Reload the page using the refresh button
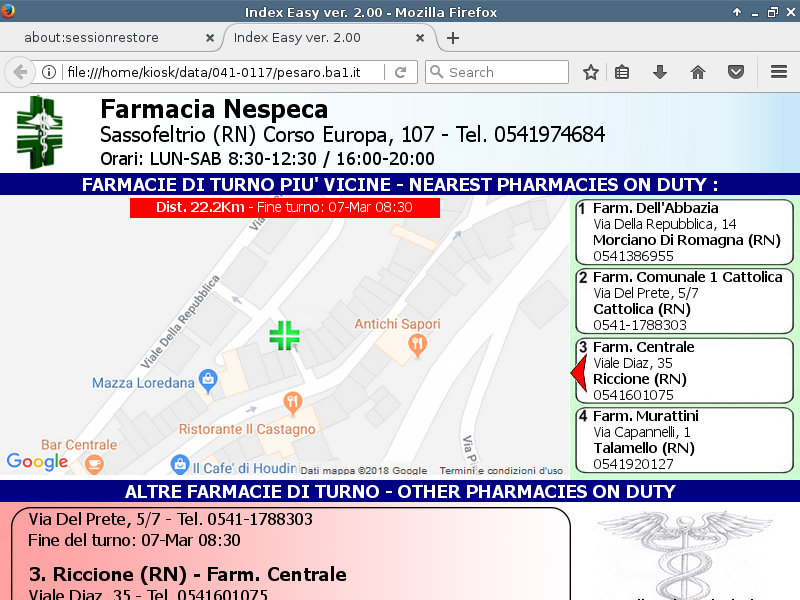Screen dimensions: 800x600 coord(400,72)
